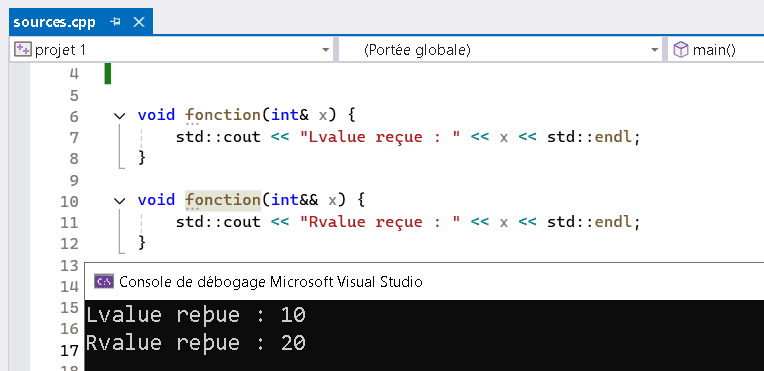Click the console output line Rvalue reçue : 20
The image size is (764, 371).
[x=196, y=343]
